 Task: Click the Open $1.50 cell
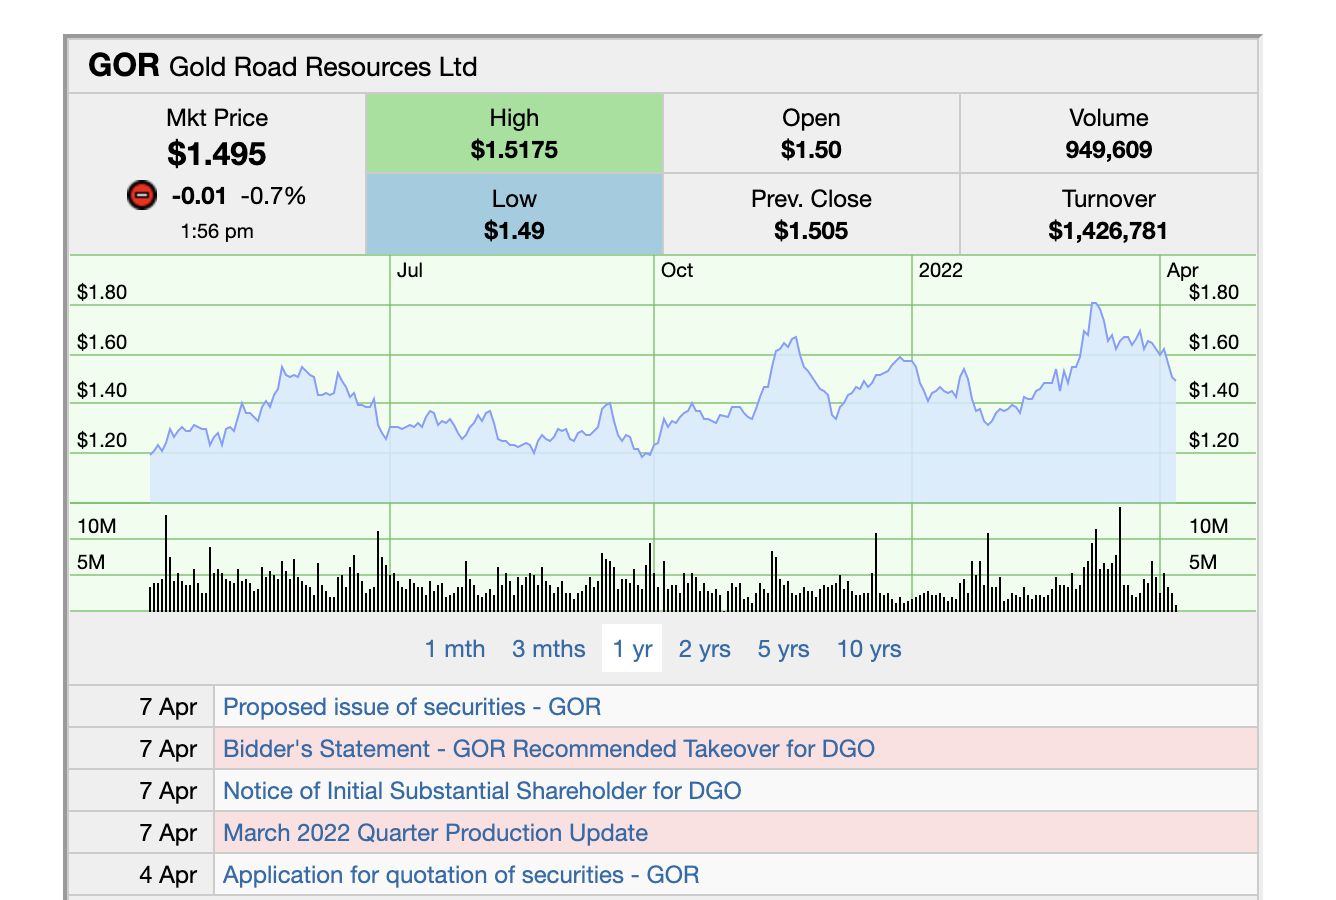[811, 134]
